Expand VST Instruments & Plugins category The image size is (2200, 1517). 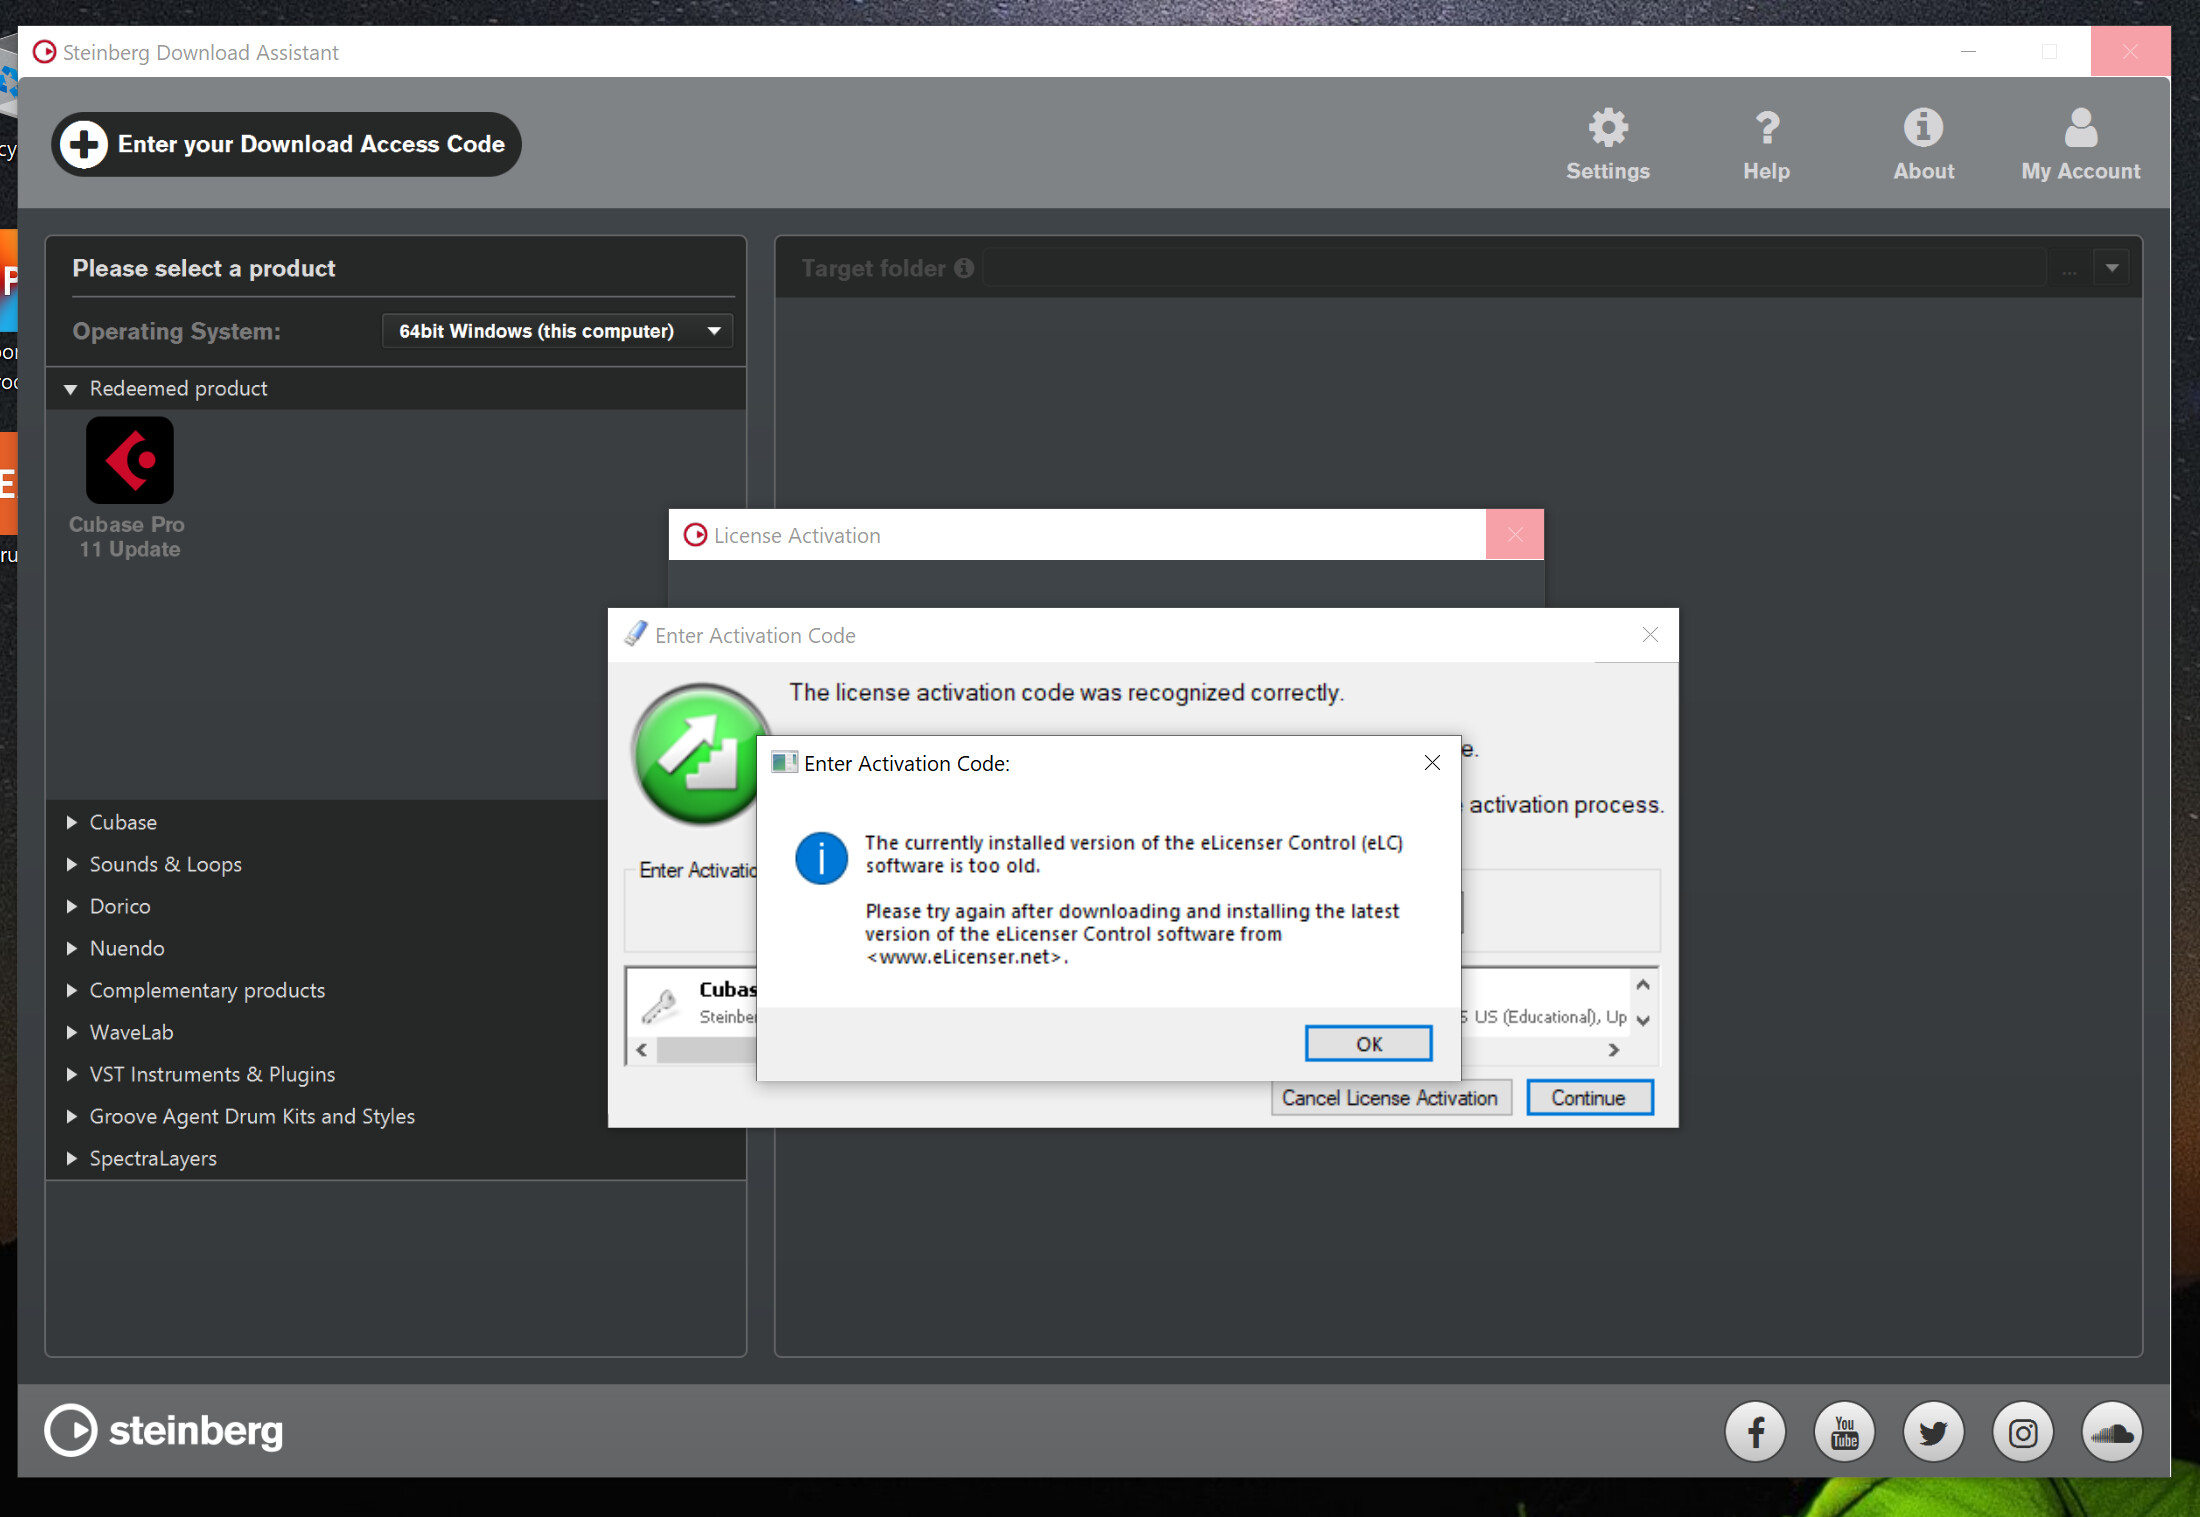(71, 1074)
